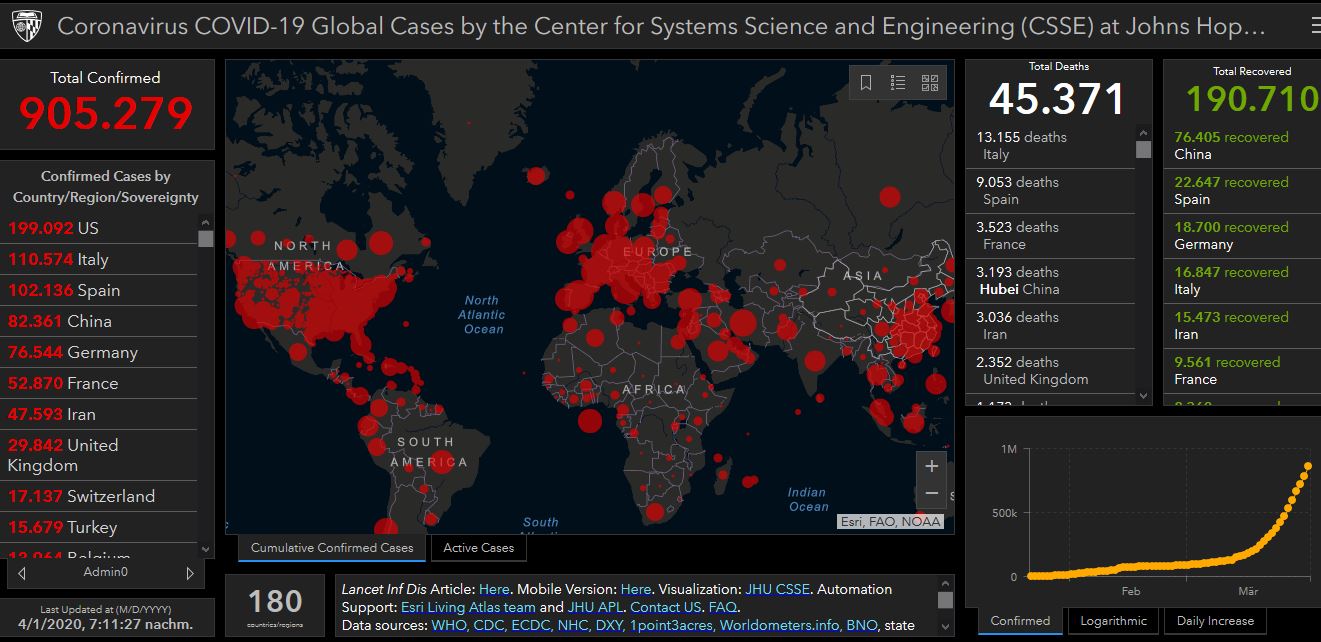The height and width of the screenshot is (642, 1321).
Task: Switch chart to Logarithmic view
Action: [x=1114, y=621]
